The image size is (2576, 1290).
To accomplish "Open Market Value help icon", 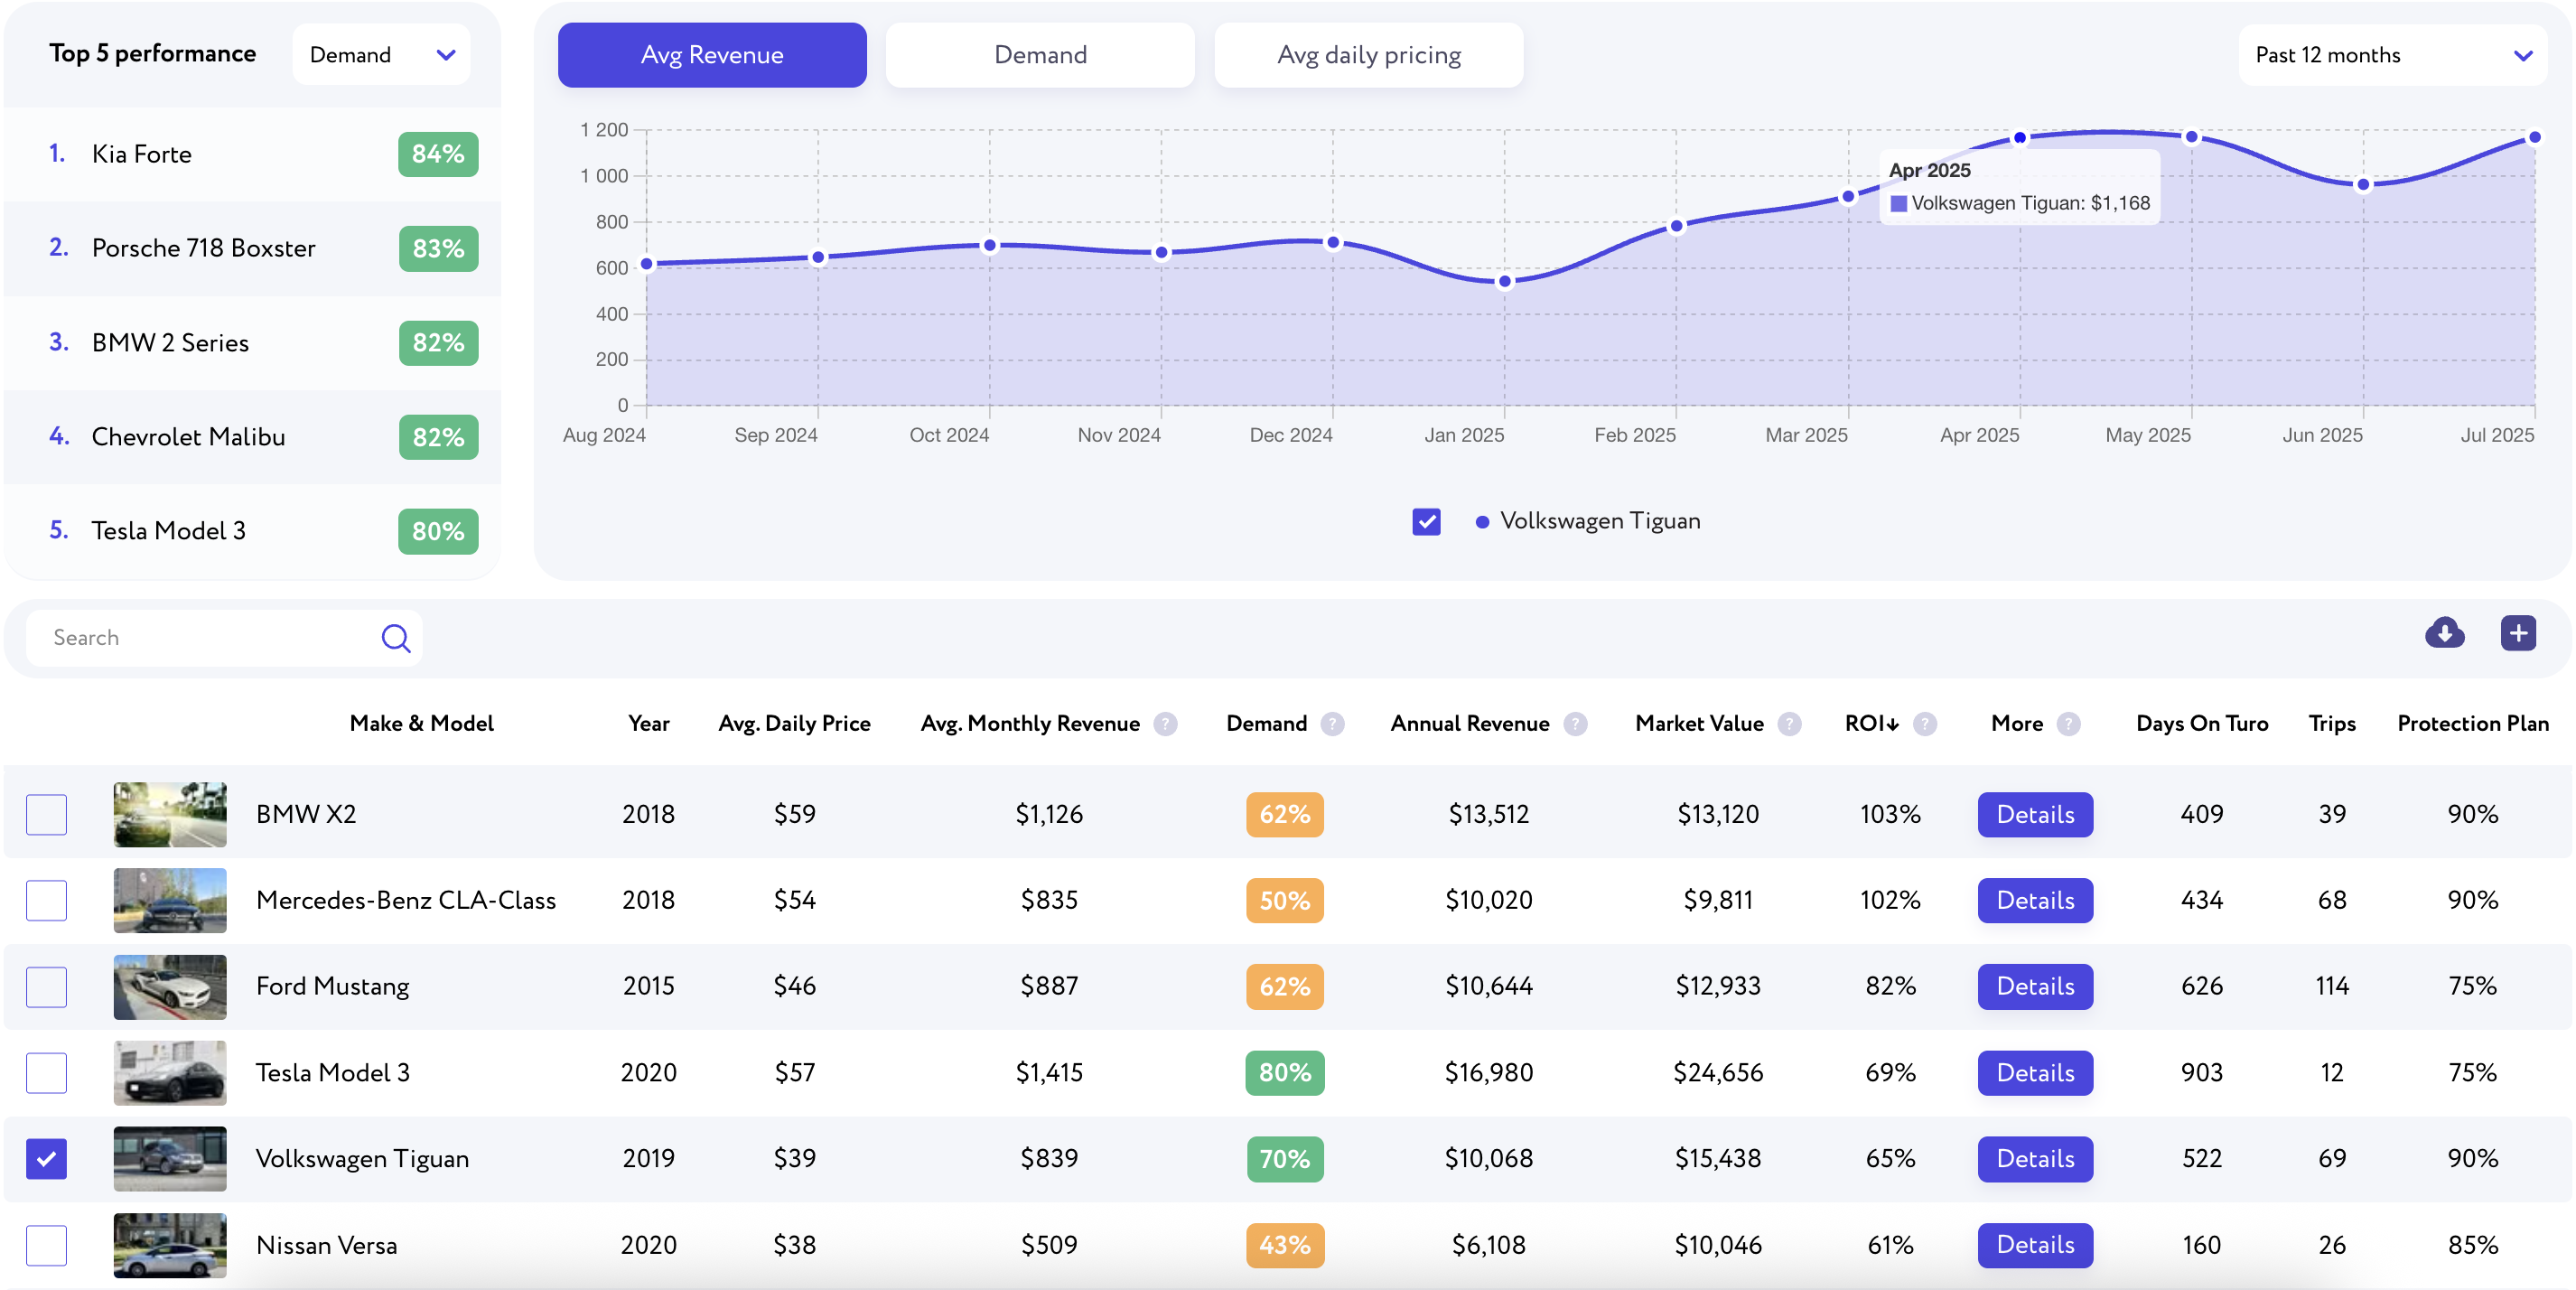I will coord(1789,723).
